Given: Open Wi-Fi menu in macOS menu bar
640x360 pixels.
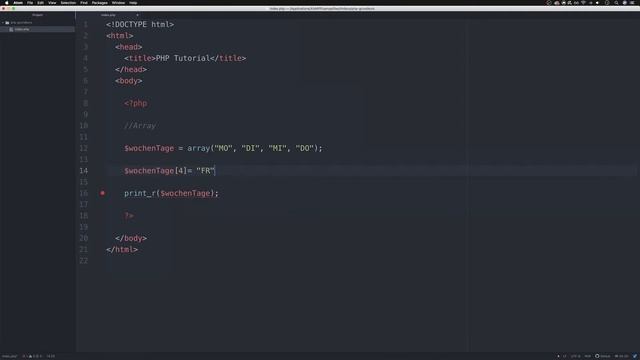Looking at the screenshot, I should pyautogui.click(x=583, y=3).
